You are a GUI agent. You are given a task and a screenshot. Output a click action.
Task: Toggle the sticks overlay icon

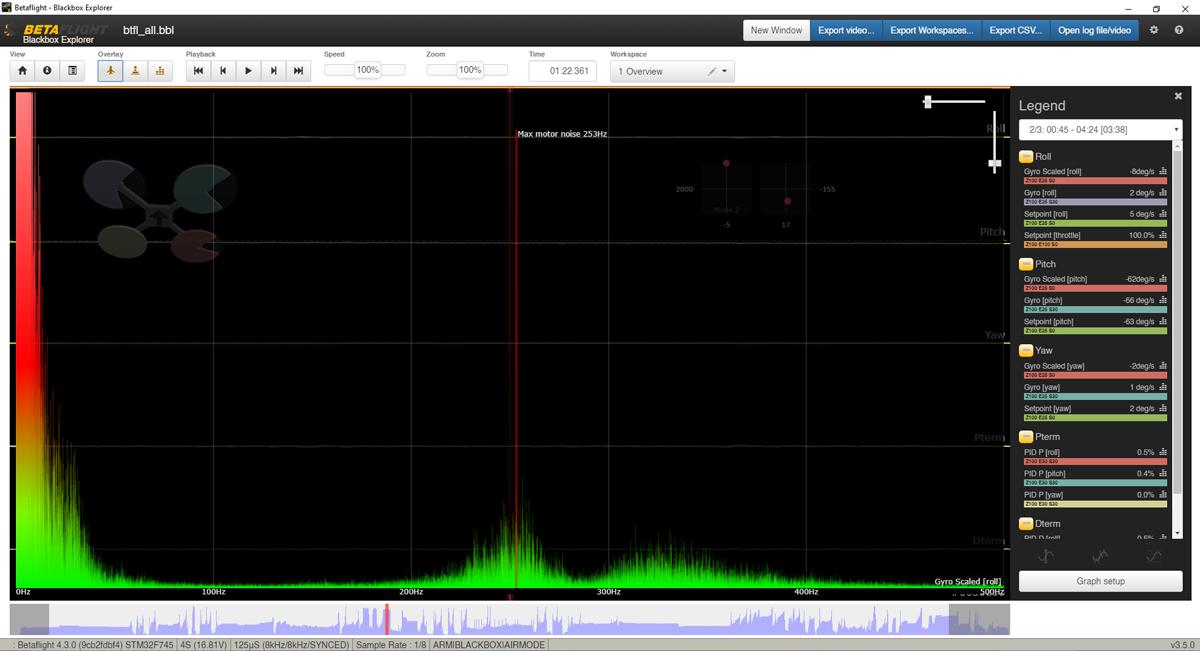(135, 71)
